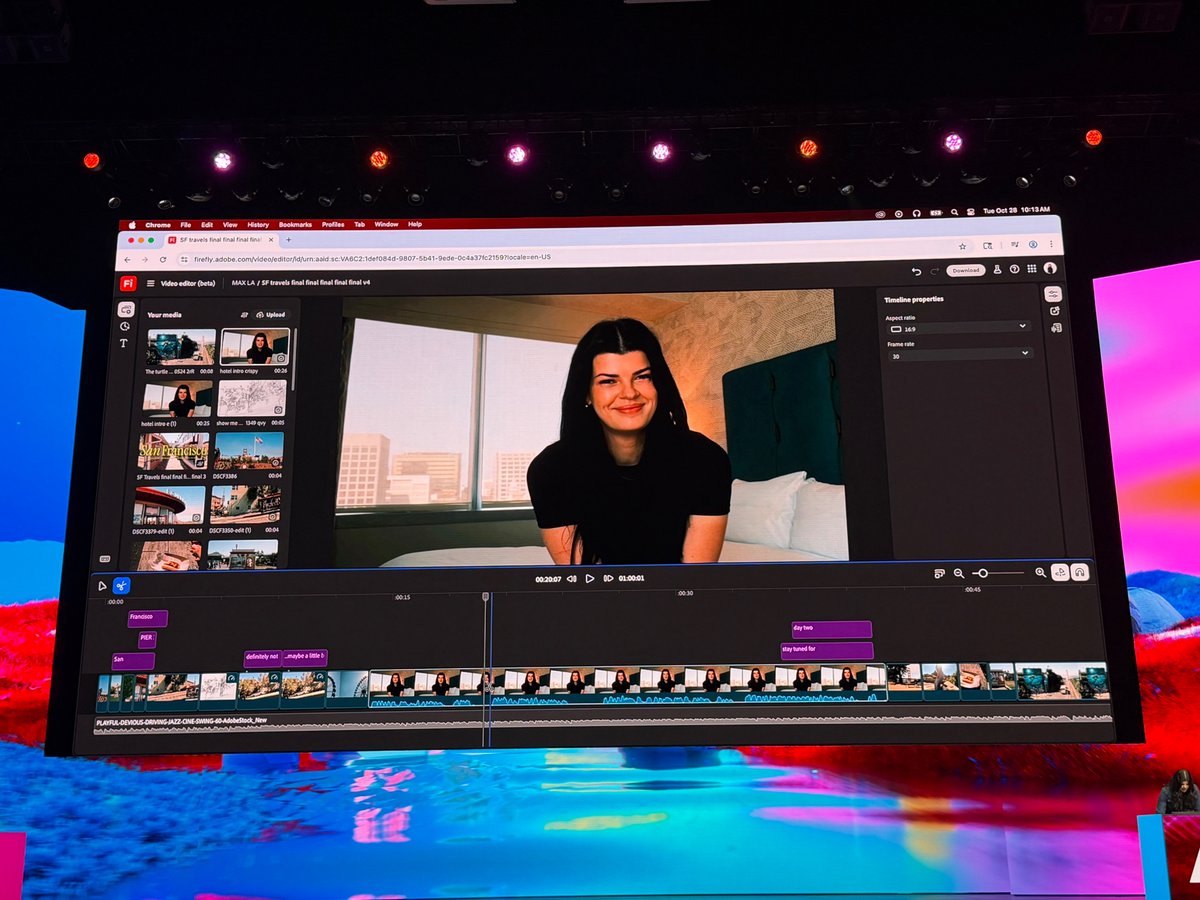The height and width of the screenshot is (900, 1200).
Task: Bookmark page with the star icon
Action: tap(963, 246)
